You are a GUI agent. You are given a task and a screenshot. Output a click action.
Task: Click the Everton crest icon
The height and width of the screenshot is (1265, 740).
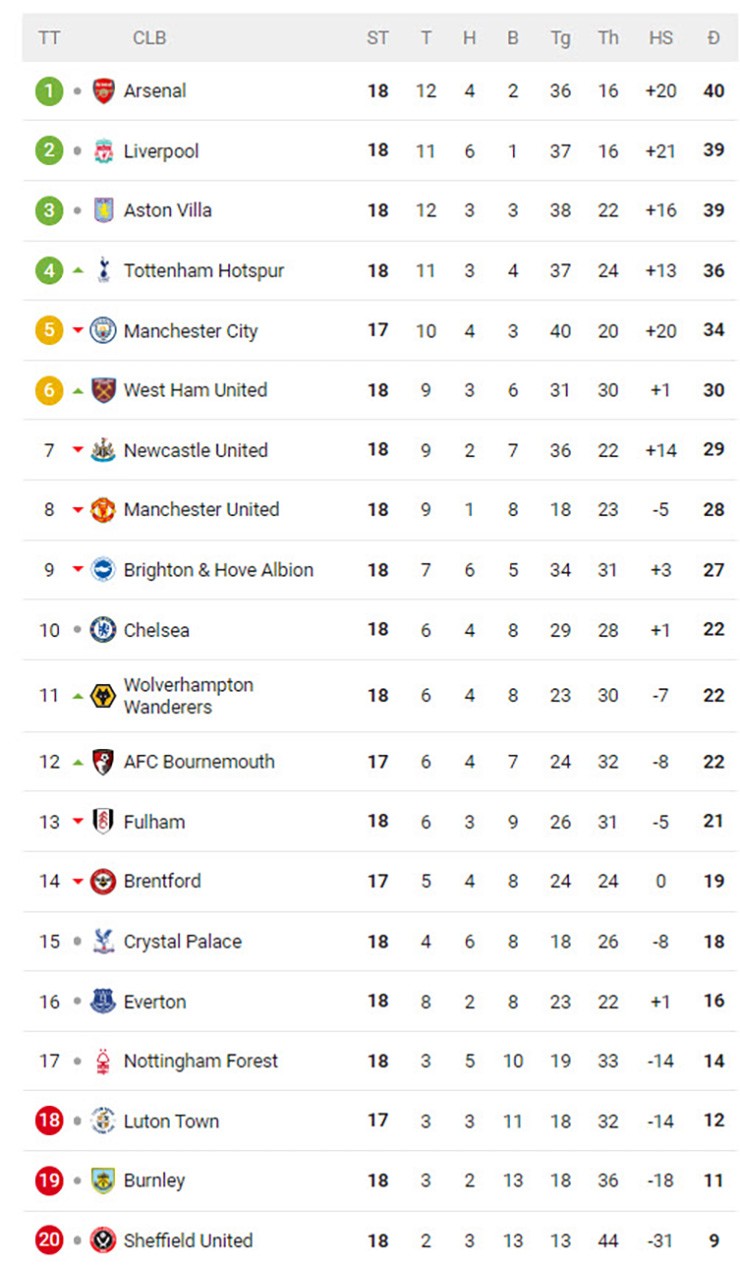103,1001
